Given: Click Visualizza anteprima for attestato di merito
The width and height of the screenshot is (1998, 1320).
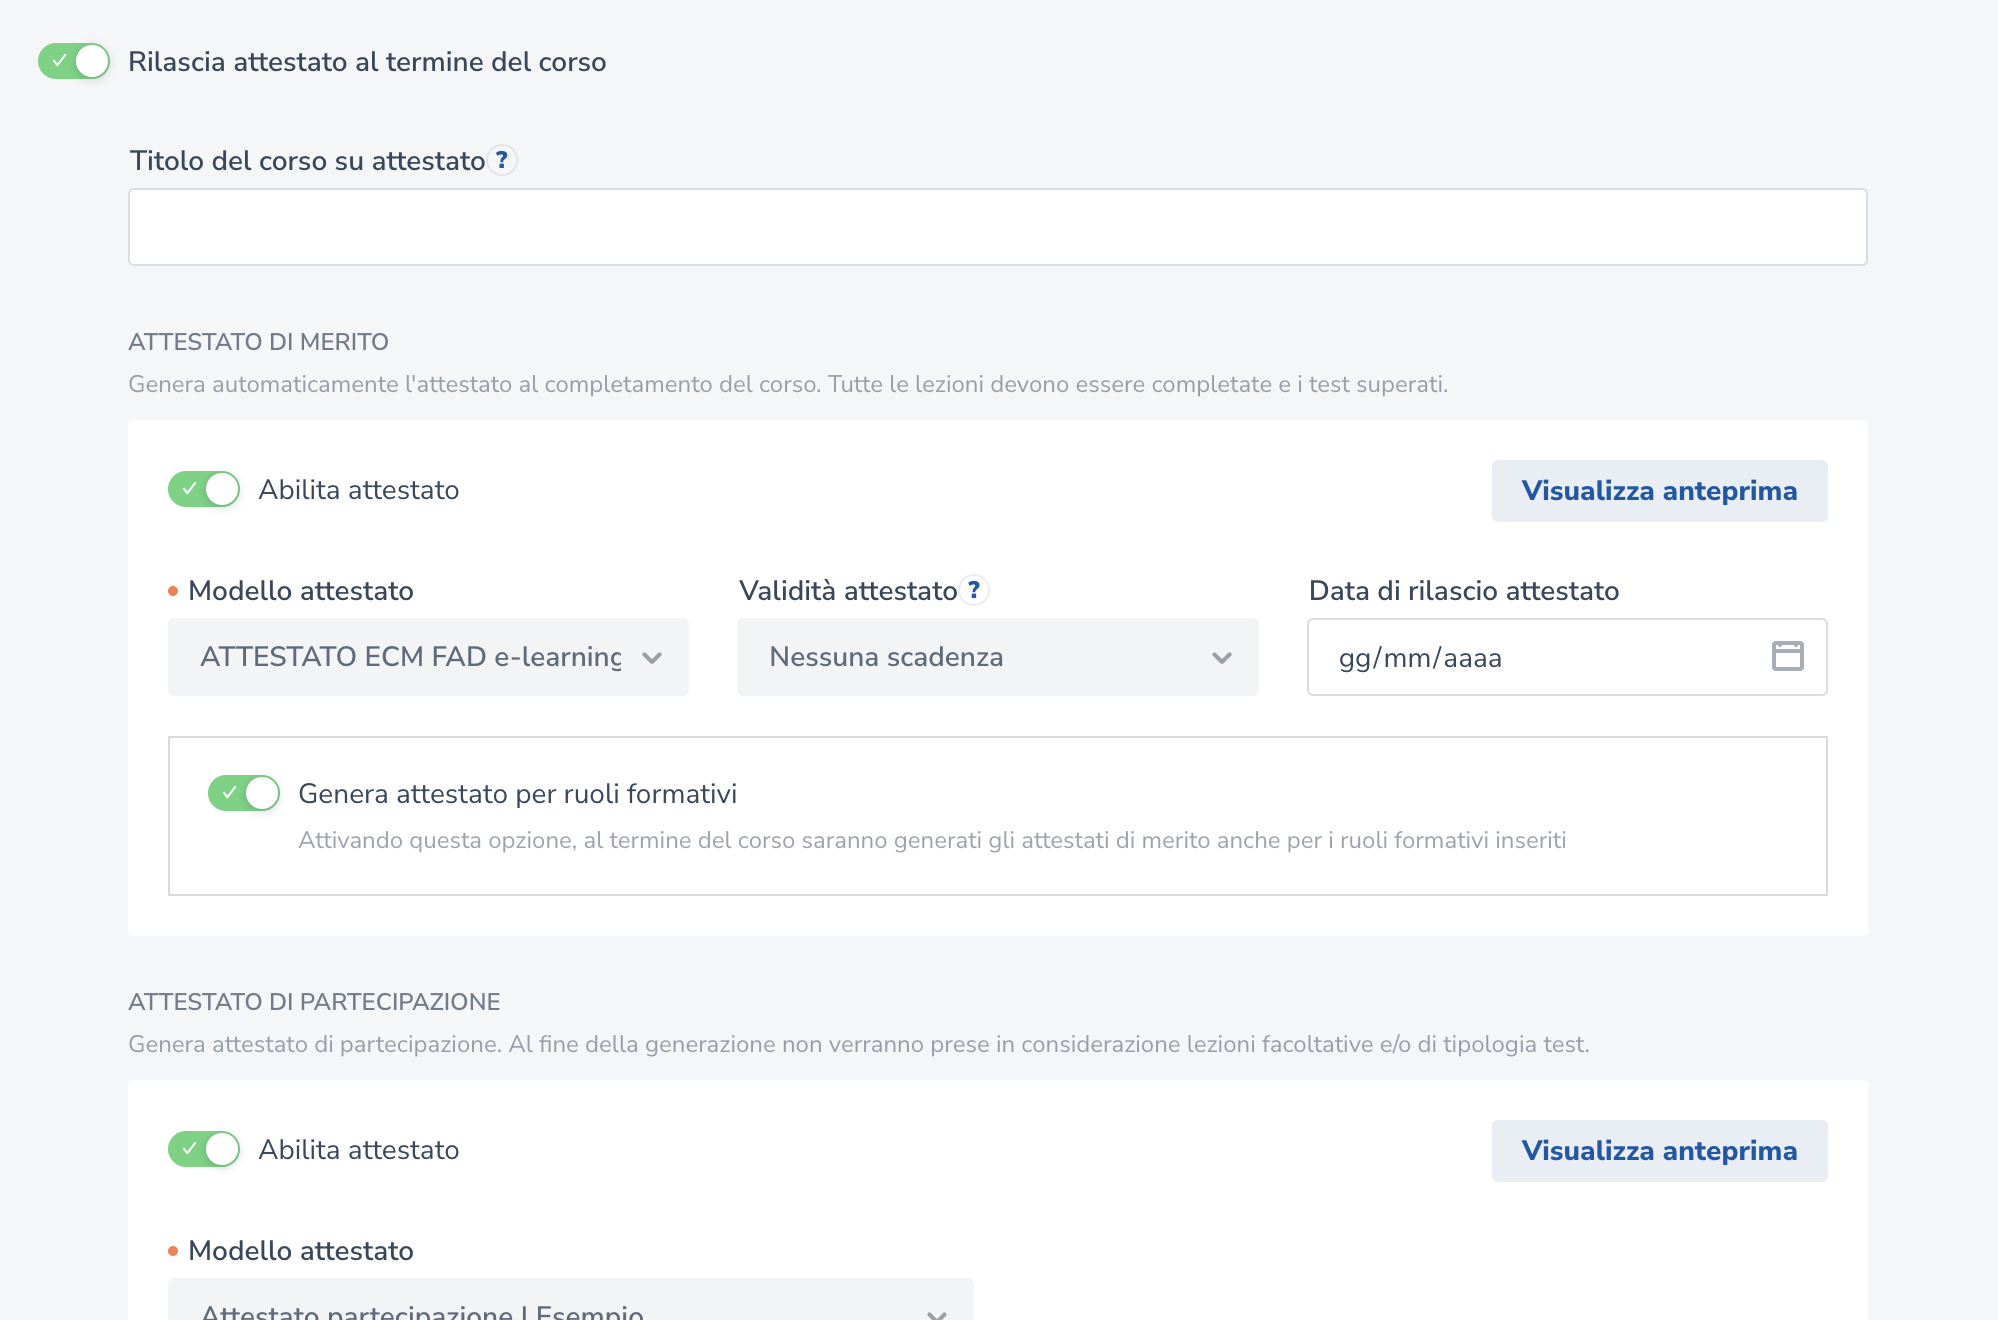Looking at the screenshot, I should [x=1659, y=491].
